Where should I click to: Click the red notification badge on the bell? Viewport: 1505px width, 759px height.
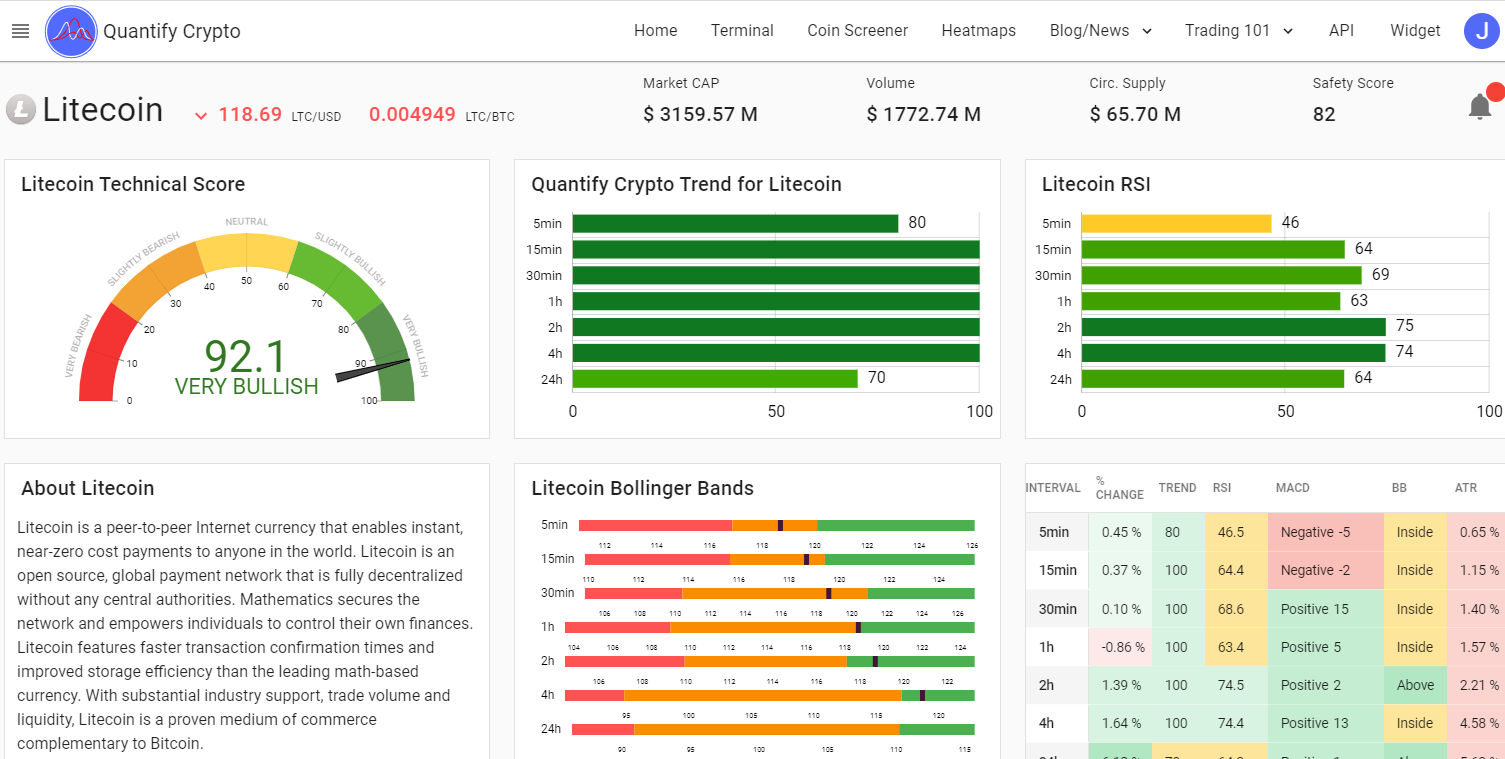(x=1496, y=92)
